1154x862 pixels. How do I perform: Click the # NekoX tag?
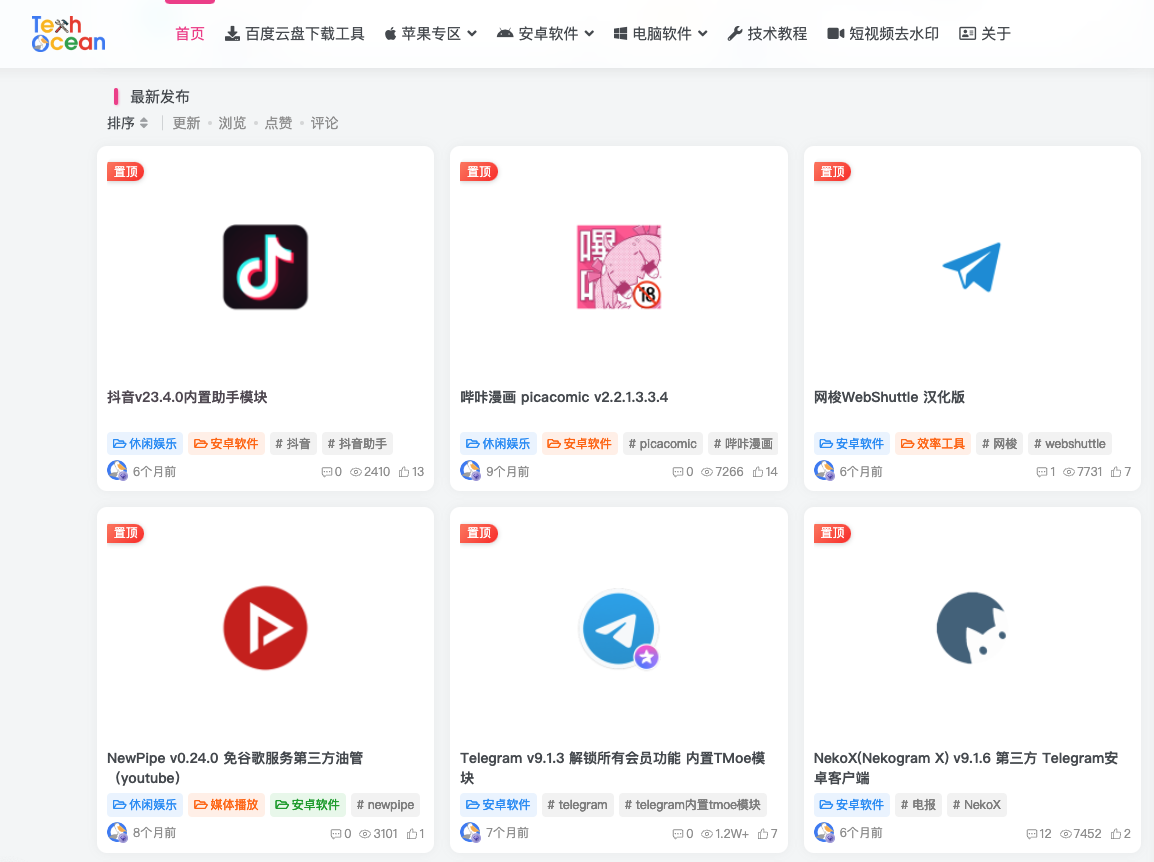click(x=977, y=805)
